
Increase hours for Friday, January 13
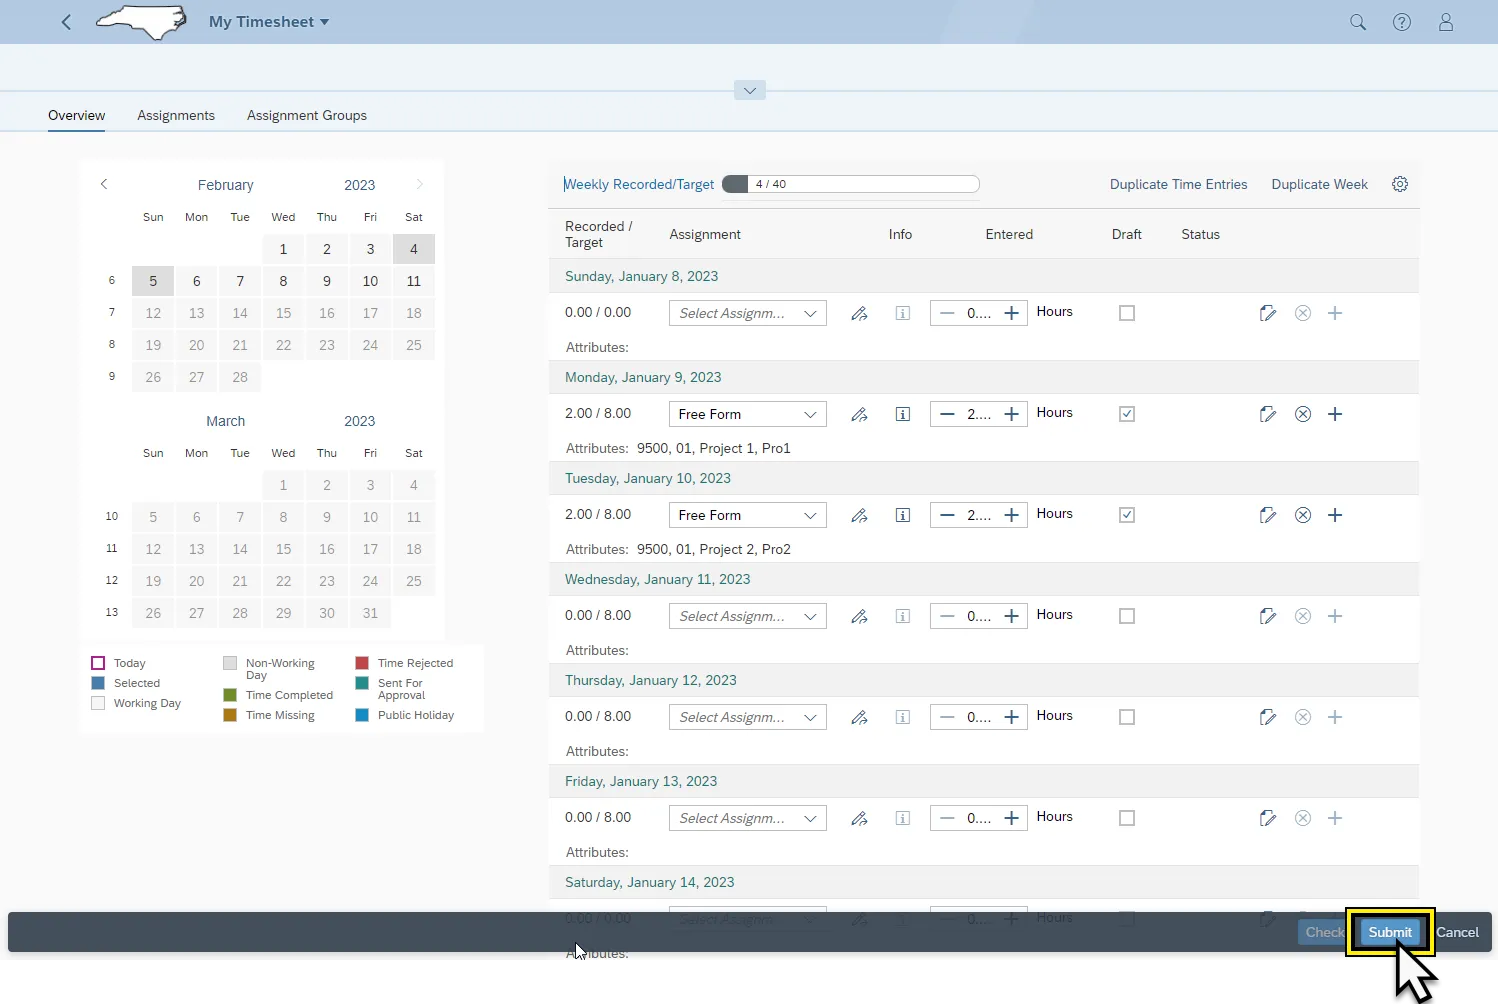(x=1012, y=818)
